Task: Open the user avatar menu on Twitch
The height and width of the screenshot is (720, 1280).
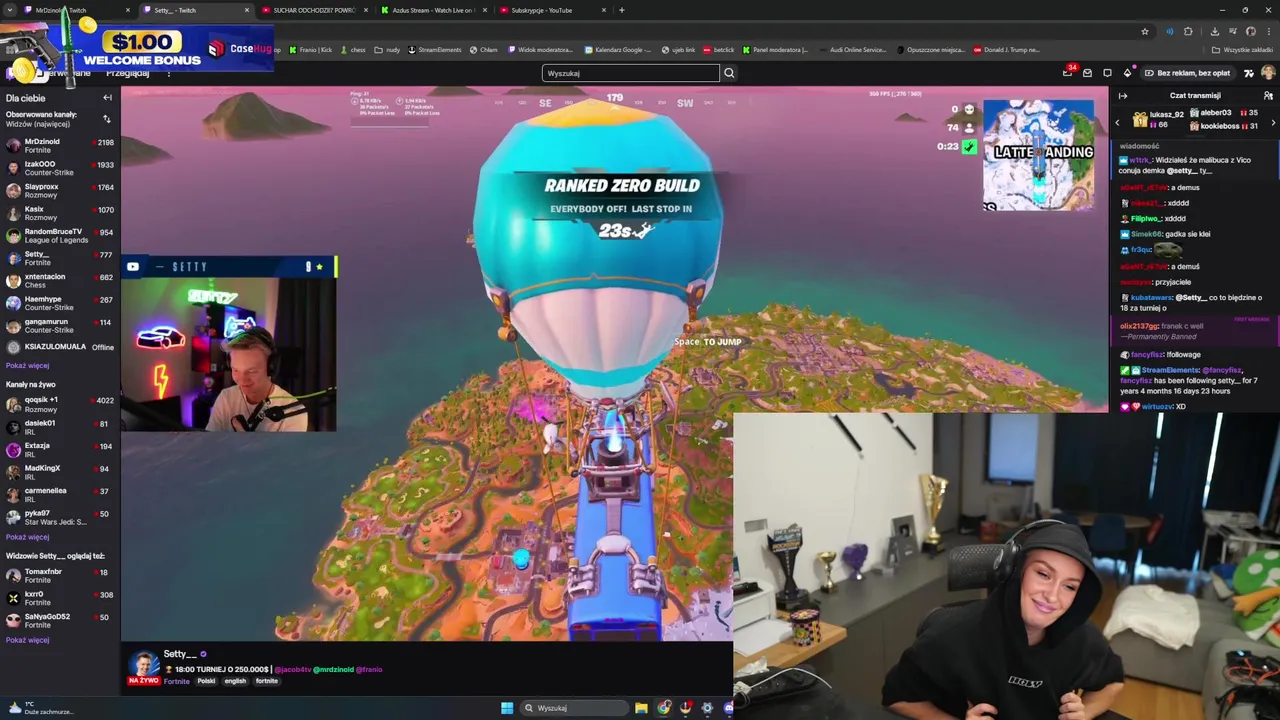Action: pyautogui.click(x=1268, y=73)
